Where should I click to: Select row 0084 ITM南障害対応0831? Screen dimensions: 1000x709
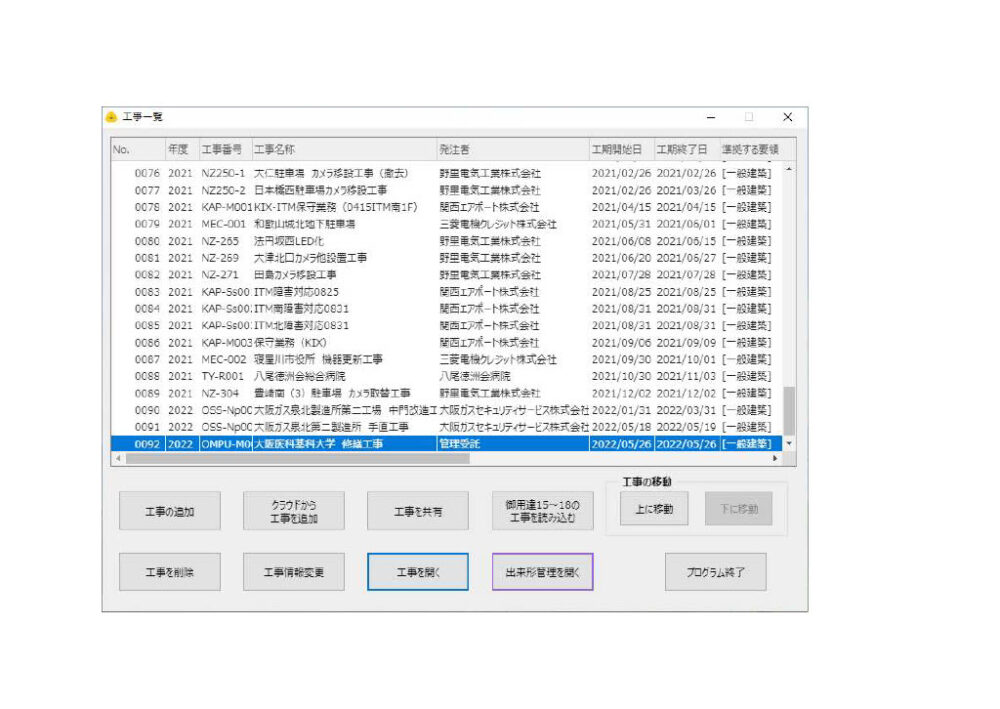click(446, 309)
